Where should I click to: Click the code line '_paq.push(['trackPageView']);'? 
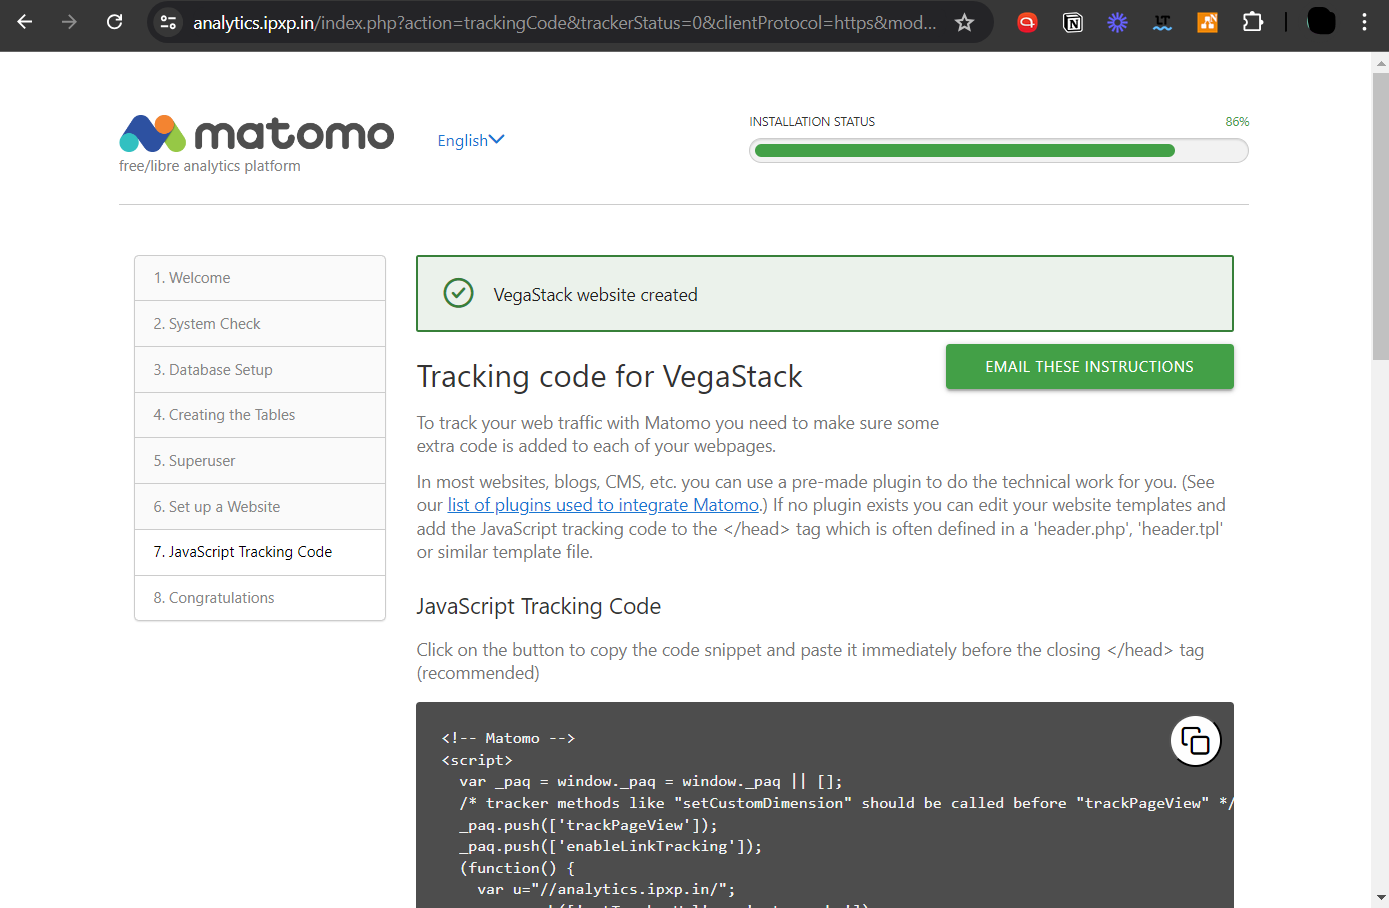588,825
